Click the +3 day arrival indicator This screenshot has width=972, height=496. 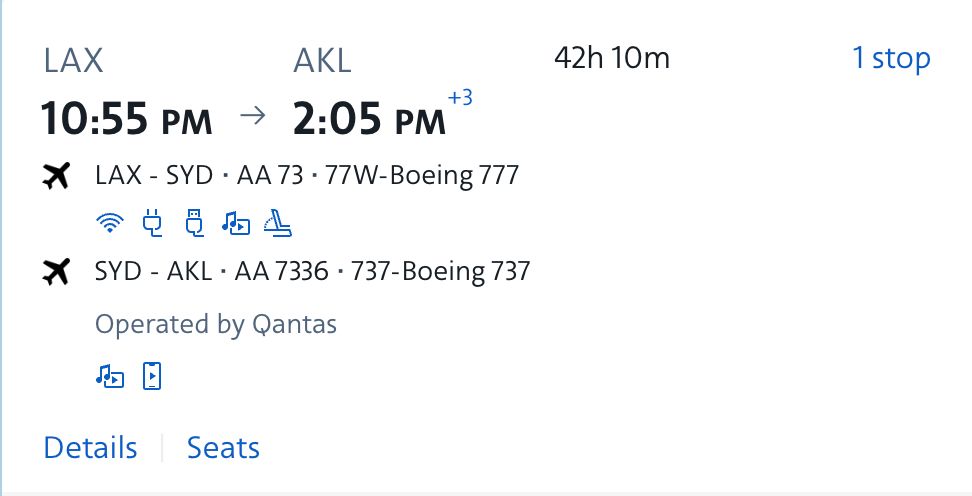pos(460,98)
